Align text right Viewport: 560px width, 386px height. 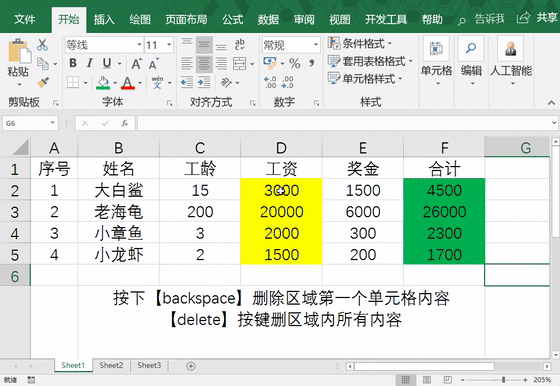(x=221, y=64)
